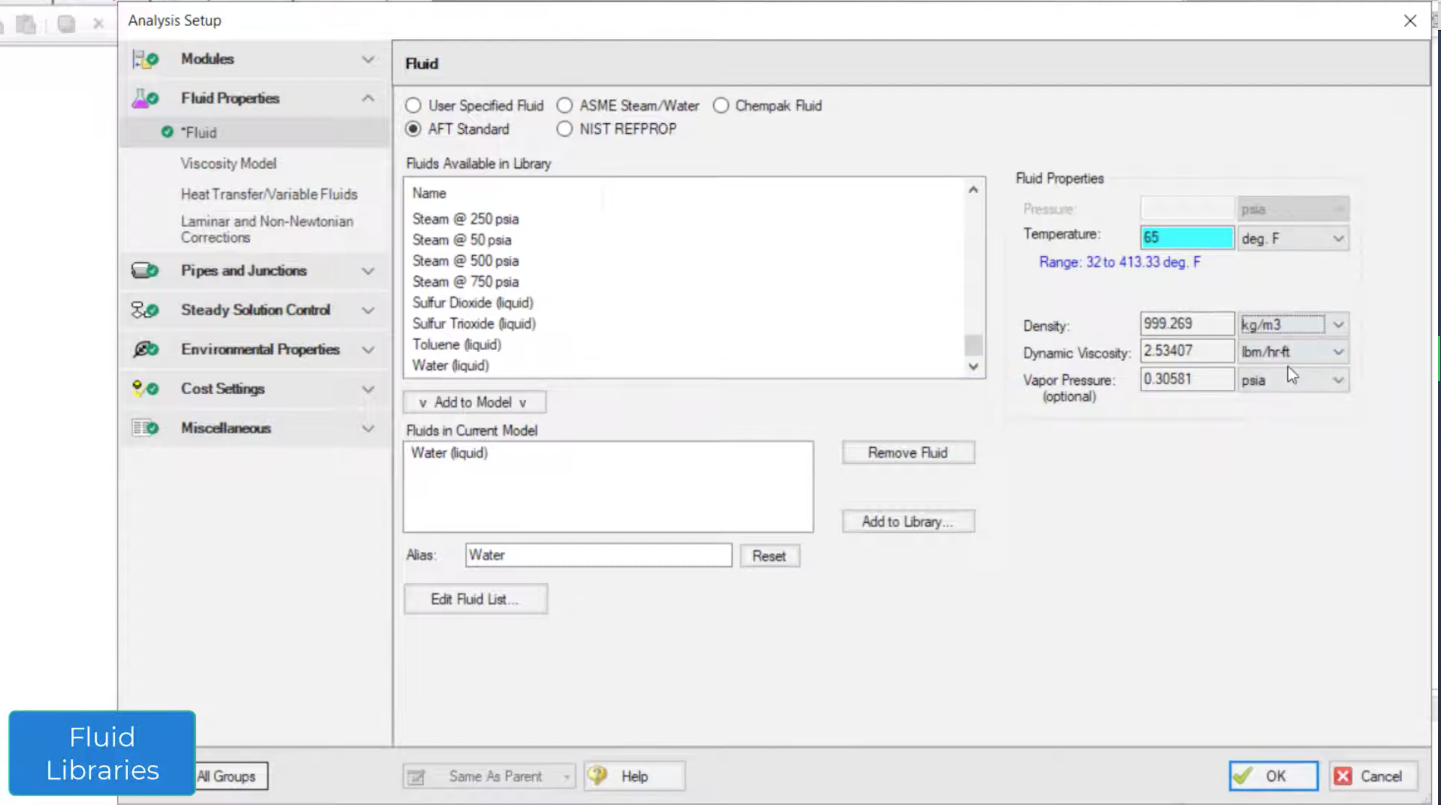Click the Fluid Properties flask icon
The width and height of the screenshot is (1441, 805).
point(145,99)
